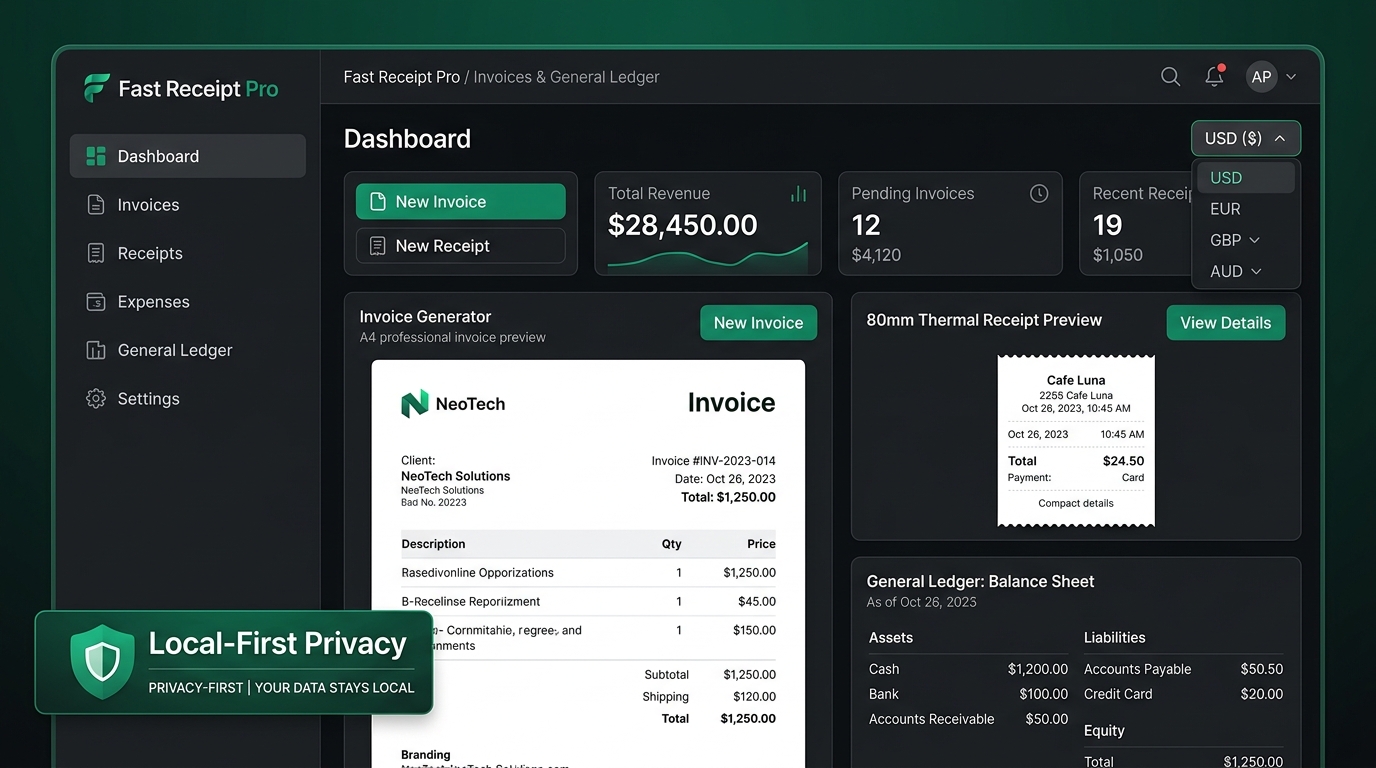Click the General Ledger icon in sidebar
1376x768 pixels.
[x=96, y=350]
